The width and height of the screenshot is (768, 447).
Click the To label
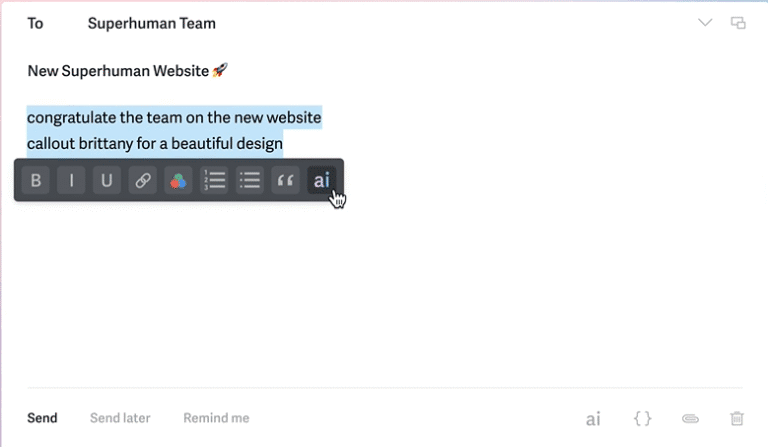35,23
